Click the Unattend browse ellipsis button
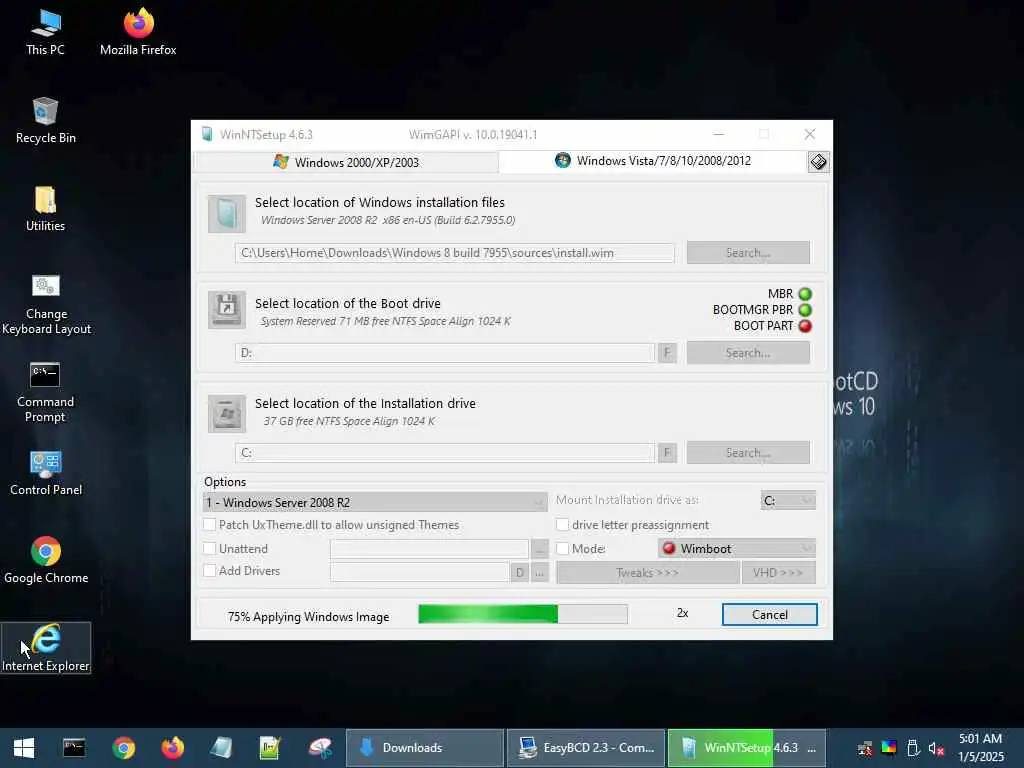This screenshot has width=1024, height=768. (539, 549)
